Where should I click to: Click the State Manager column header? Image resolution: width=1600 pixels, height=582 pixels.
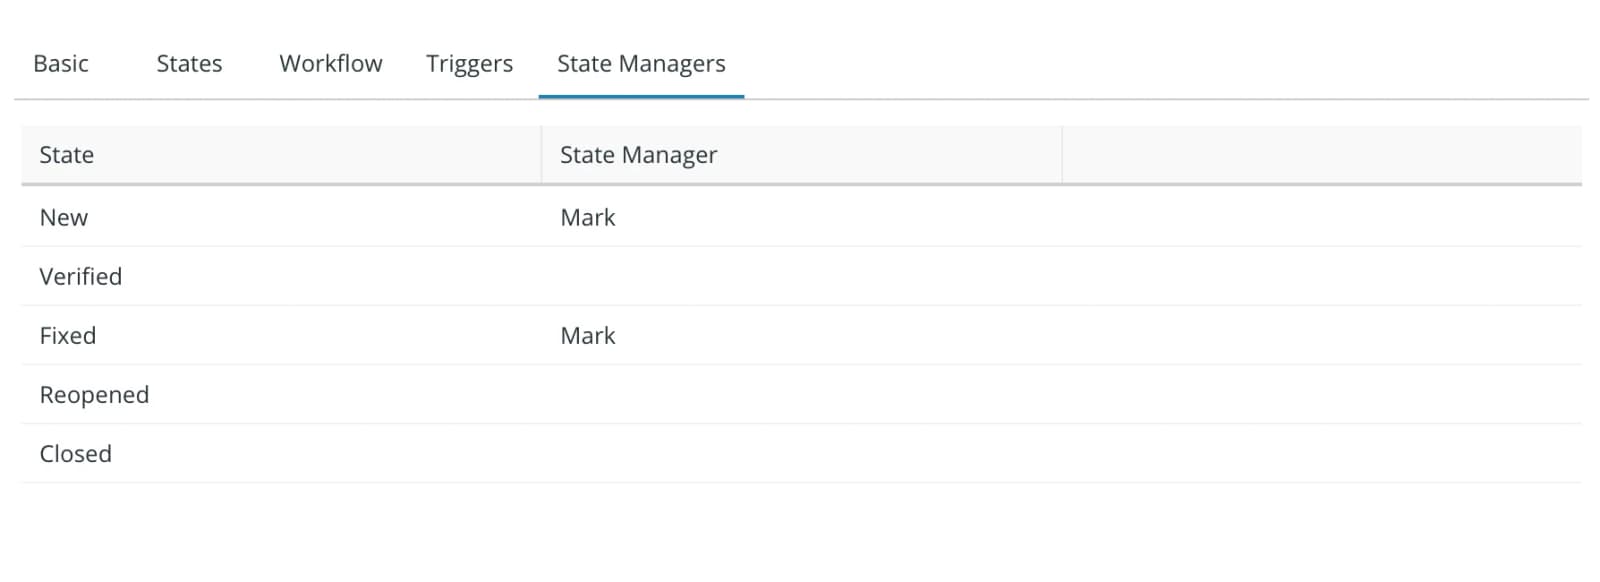[x=801, y=155]
